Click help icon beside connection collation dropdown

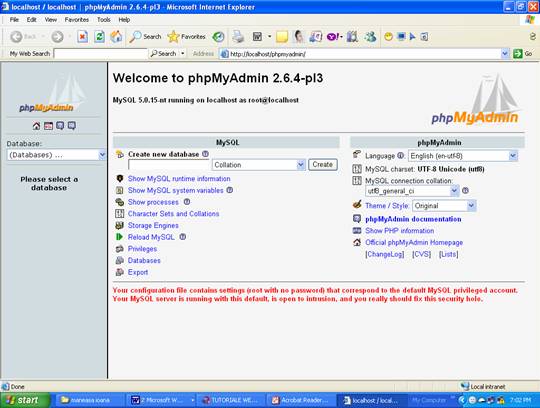click(x=465, y=190)
